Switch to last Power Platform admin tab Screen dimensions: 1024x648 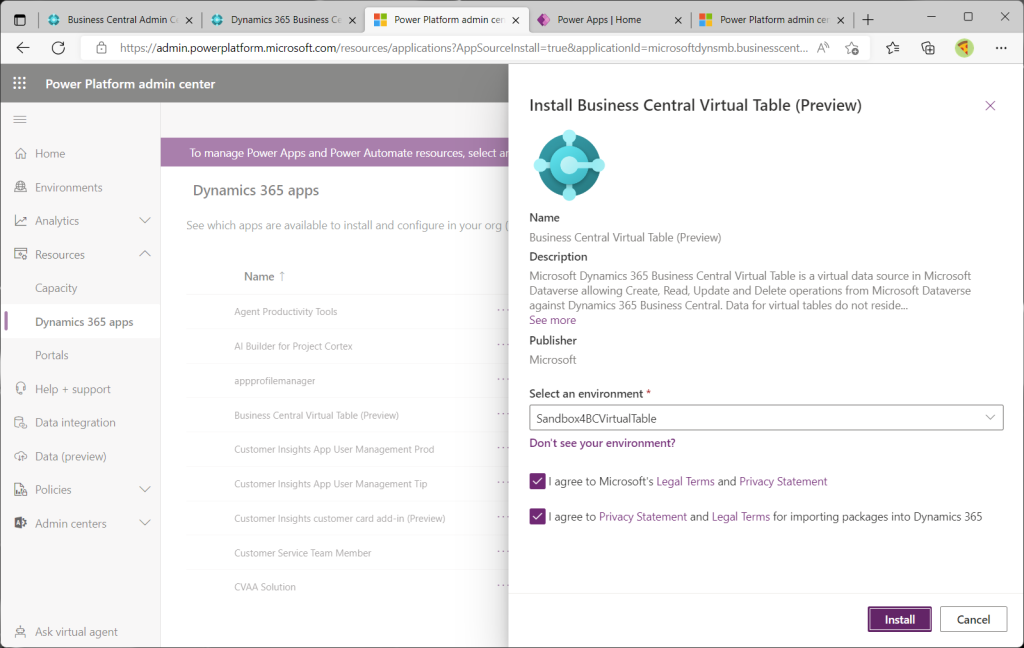click(772, 20)
